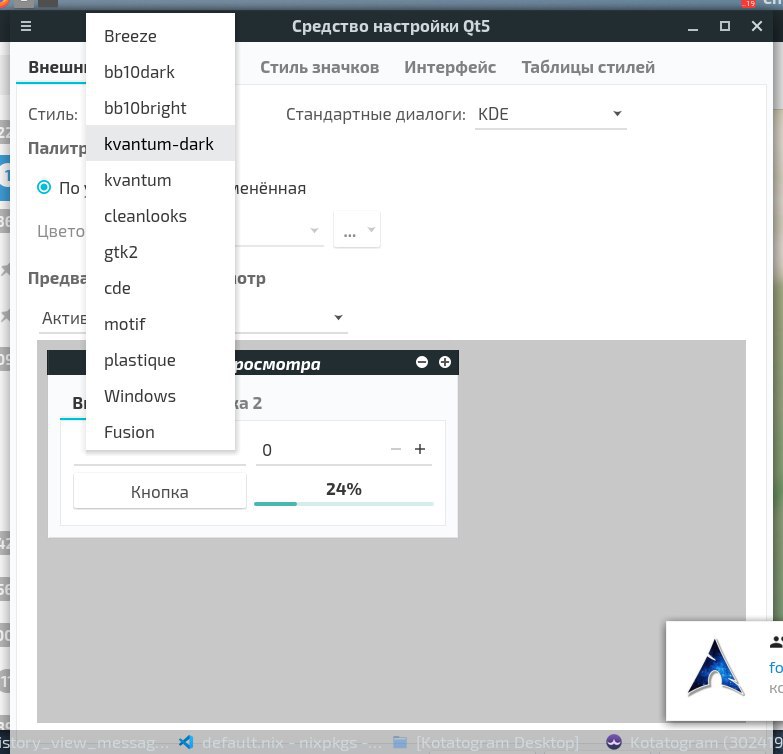Click the spinbox field showing 0
The width and height of the screenshot is (783, 754).
coord(344,449)
